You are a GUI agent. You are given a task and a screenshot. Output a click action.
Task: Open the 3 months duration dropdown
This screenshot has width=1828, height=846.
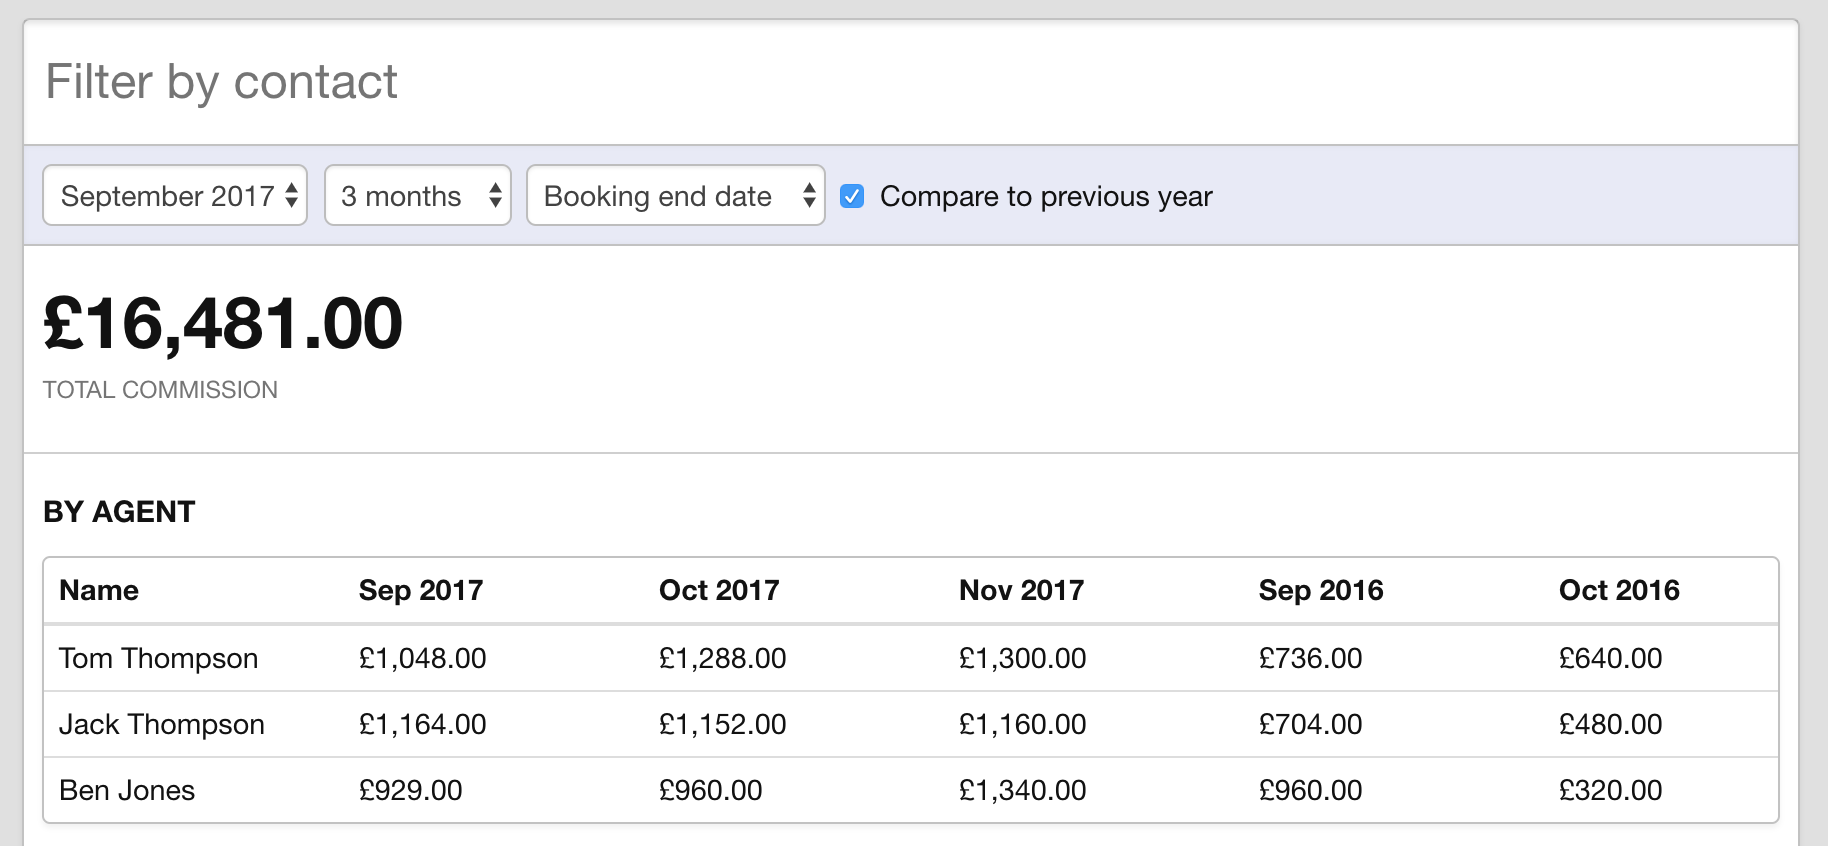pos(418,195)
